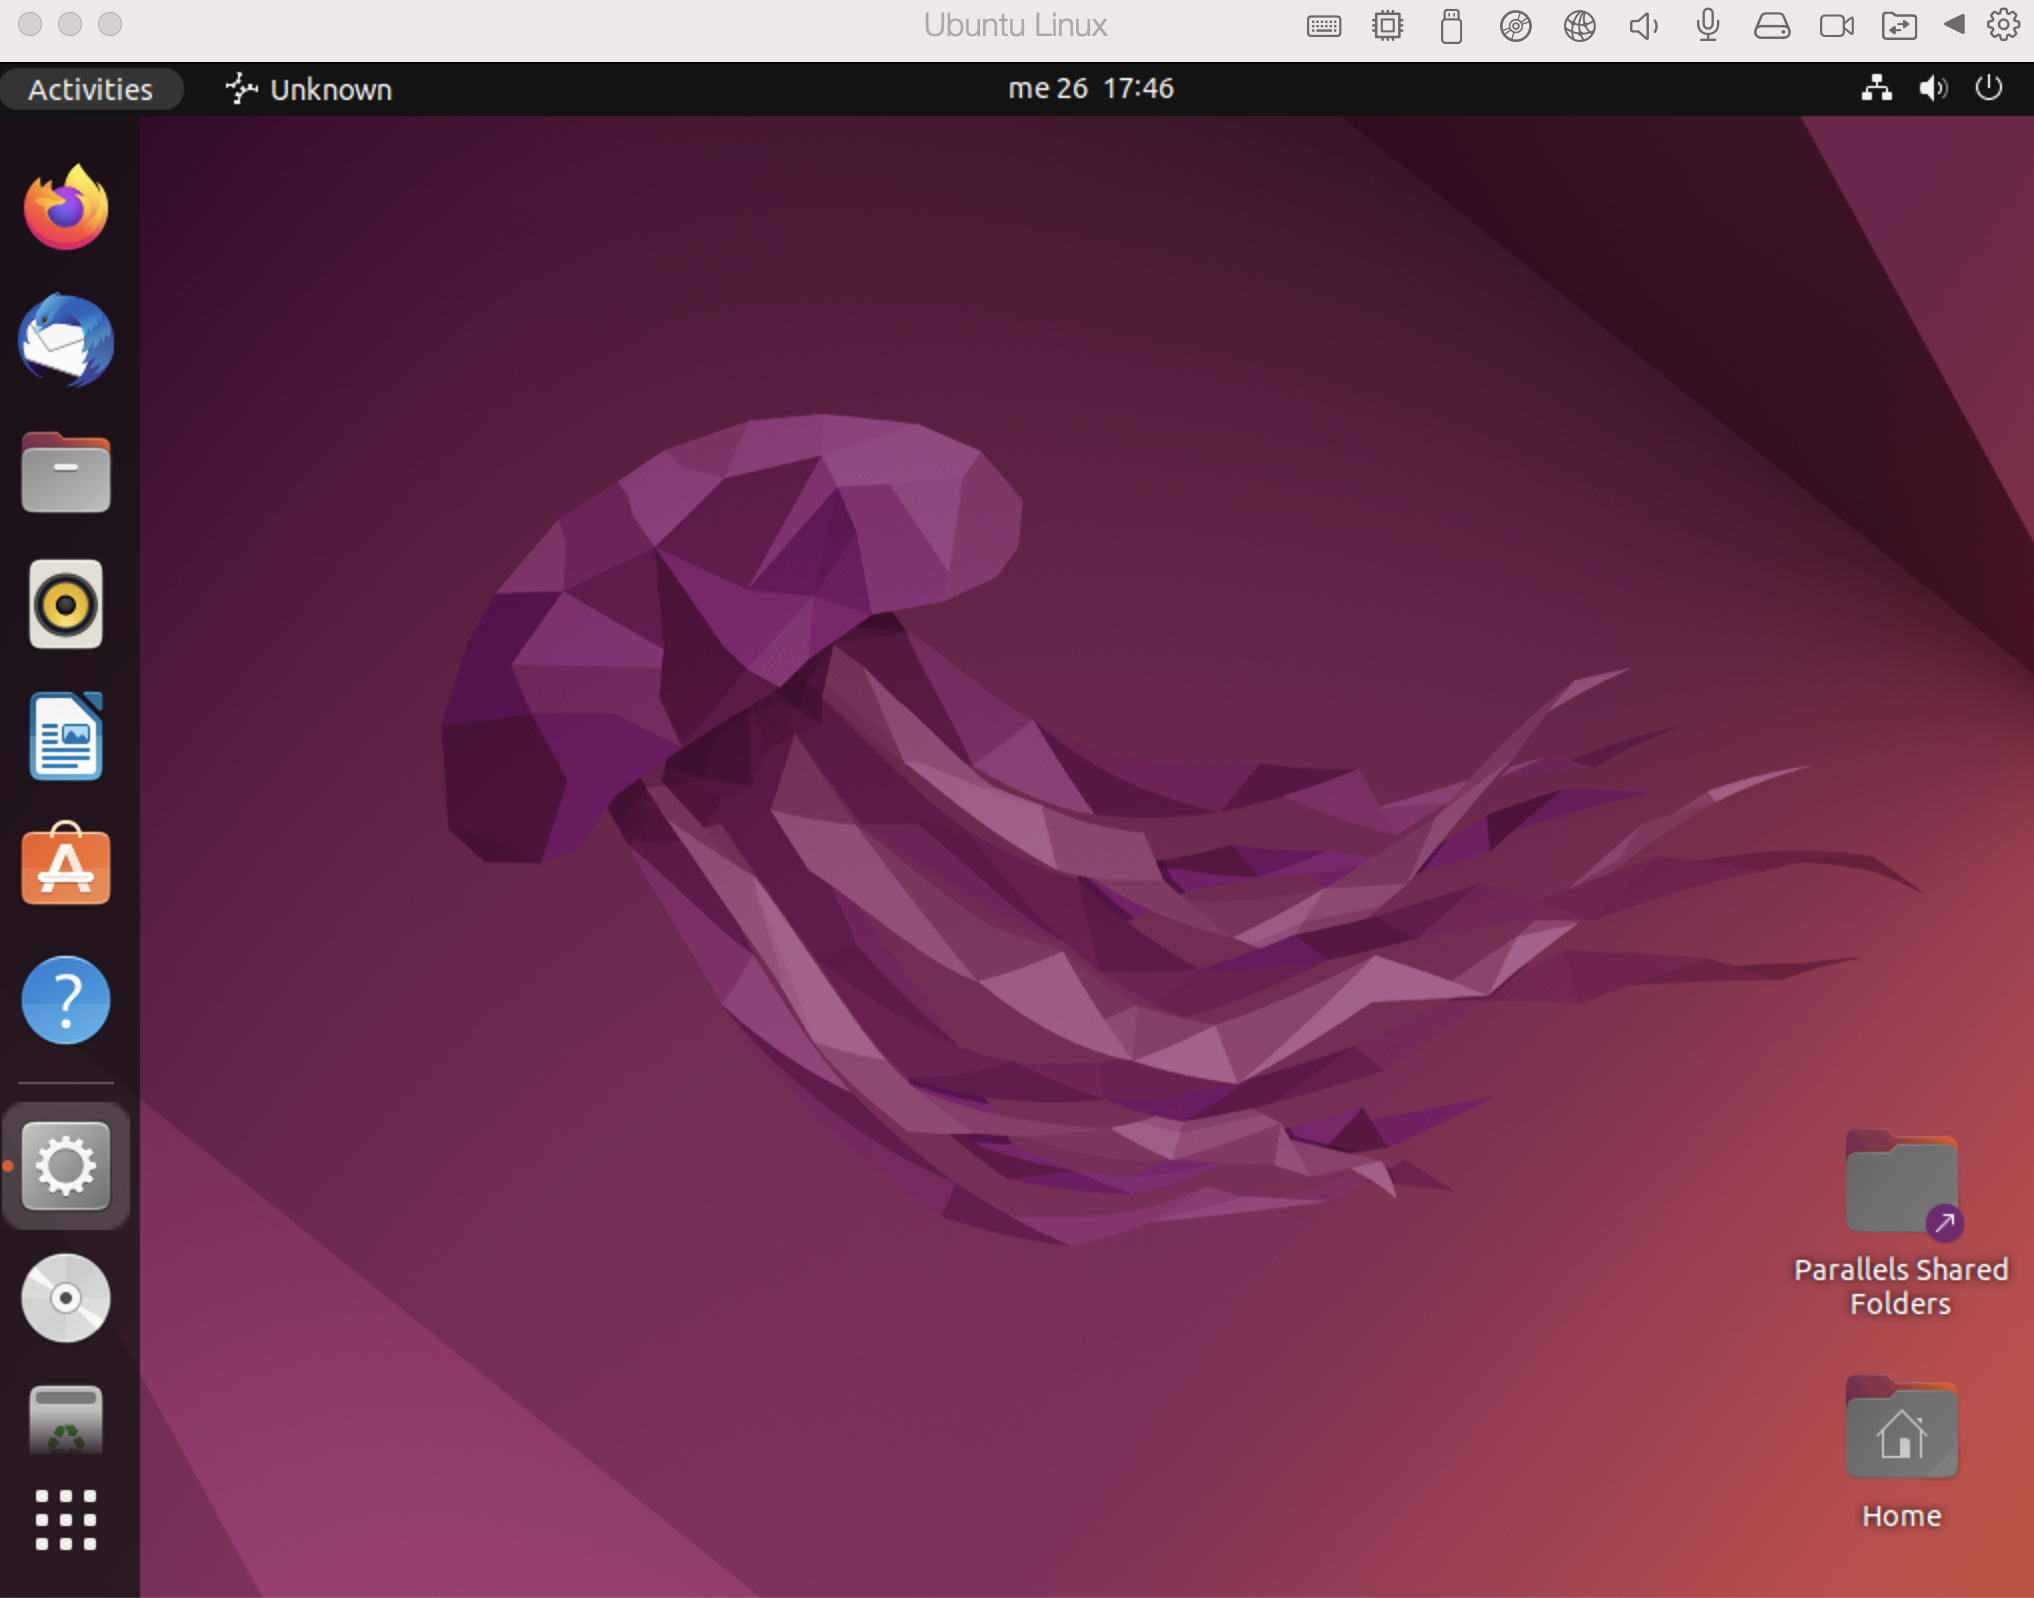2034x1598 pixels.
Task: Click the Parallels microphone toolbar icon
Action: click(1708, 25)
